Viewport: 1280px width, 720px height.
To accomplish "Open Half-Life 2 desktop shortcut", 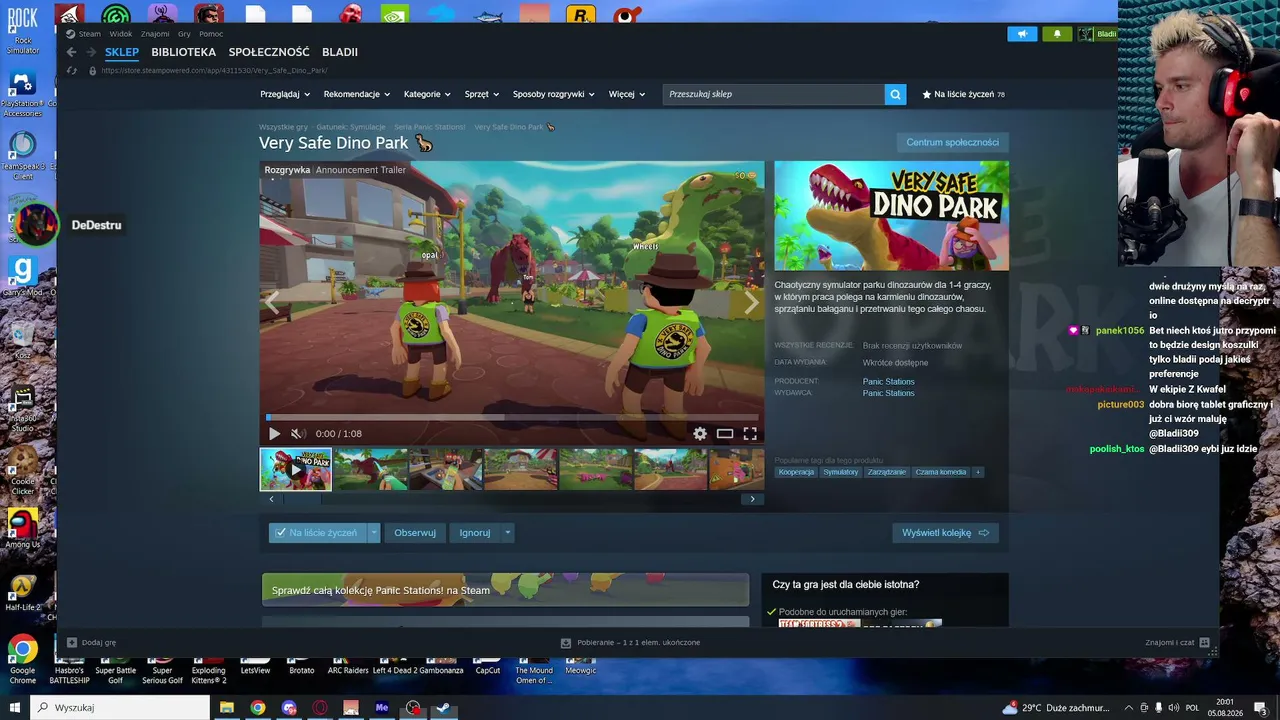I will (22, 590).
